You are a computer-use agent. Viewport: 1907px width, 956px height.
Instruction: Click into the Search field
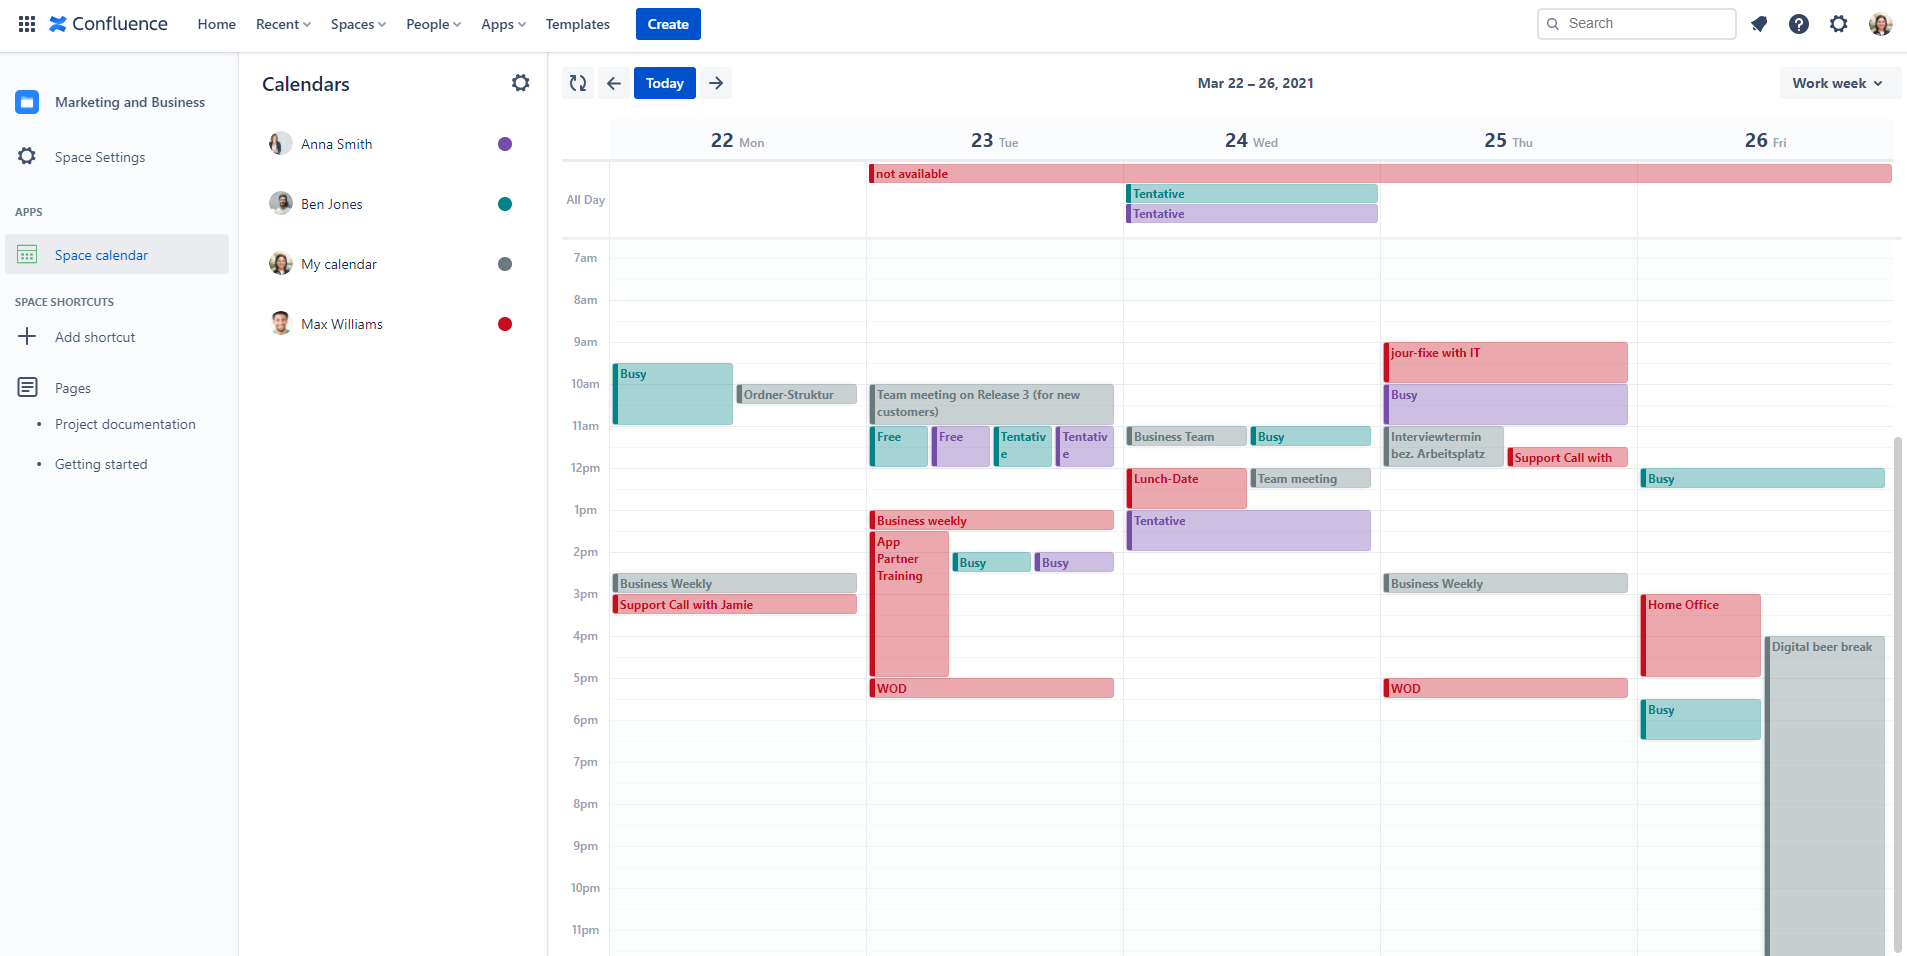(1645, 24)
